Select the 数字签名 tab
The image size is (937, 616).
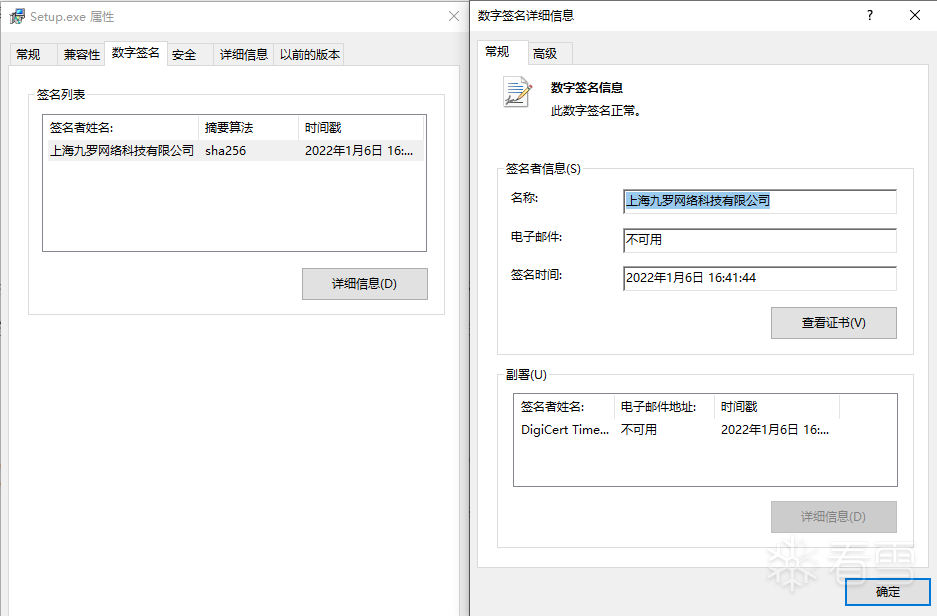[136, 53]
